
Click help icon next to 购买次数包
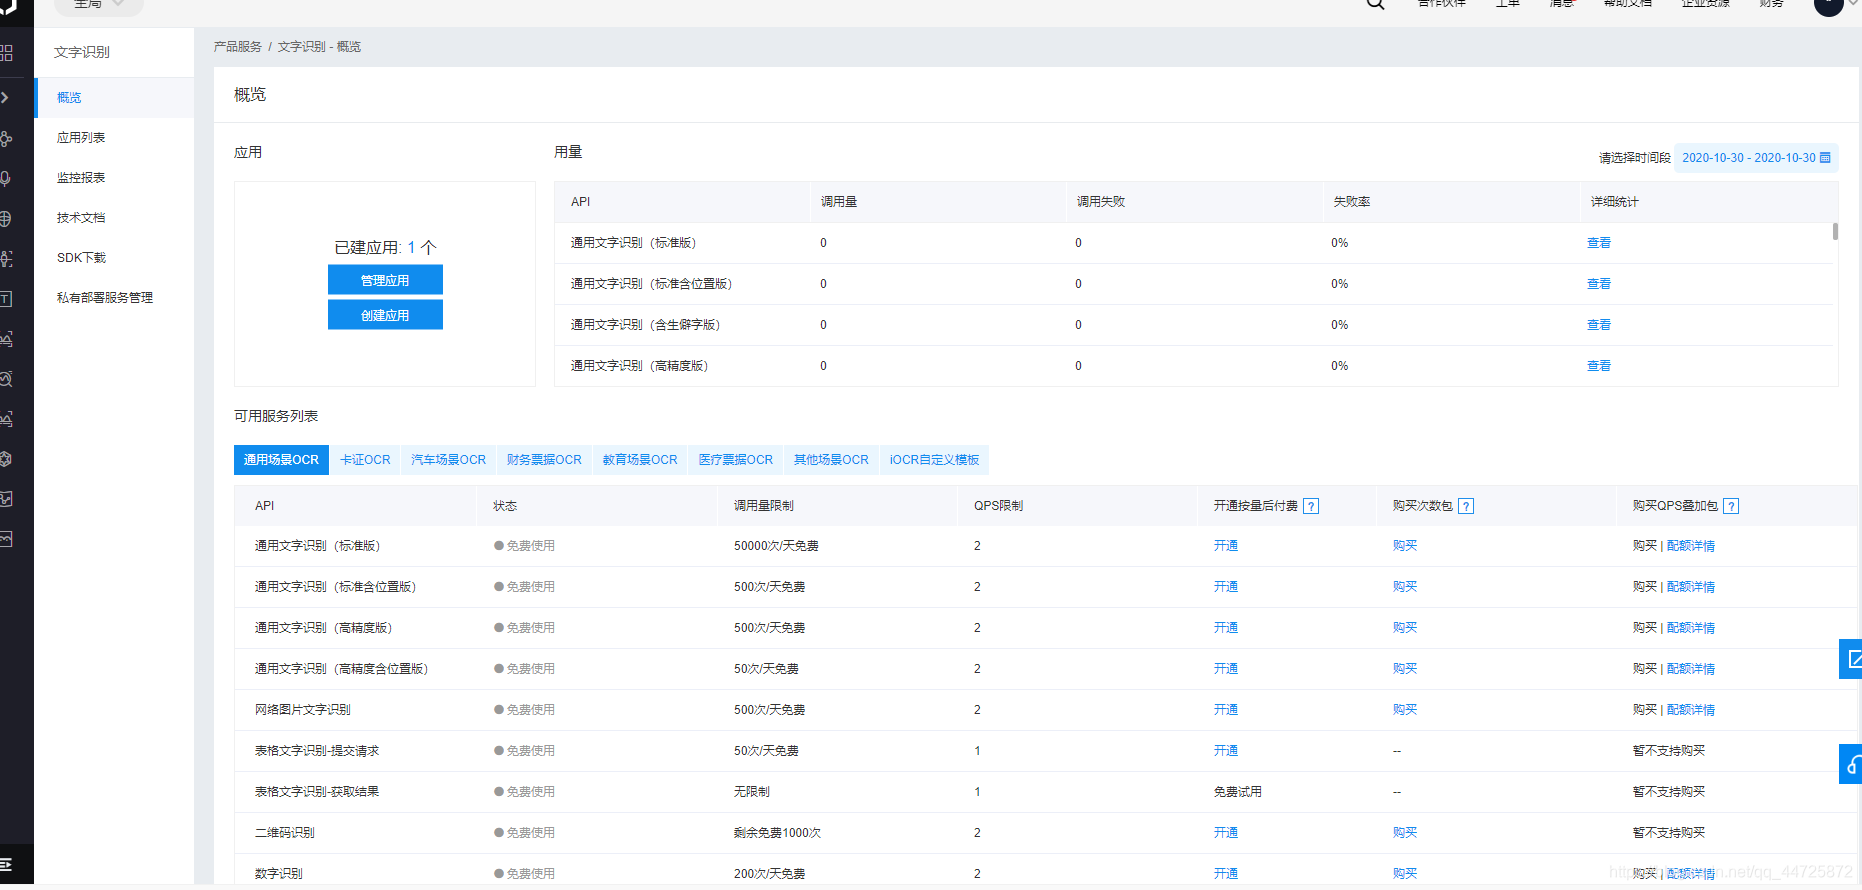click(x=1466, y=506)
